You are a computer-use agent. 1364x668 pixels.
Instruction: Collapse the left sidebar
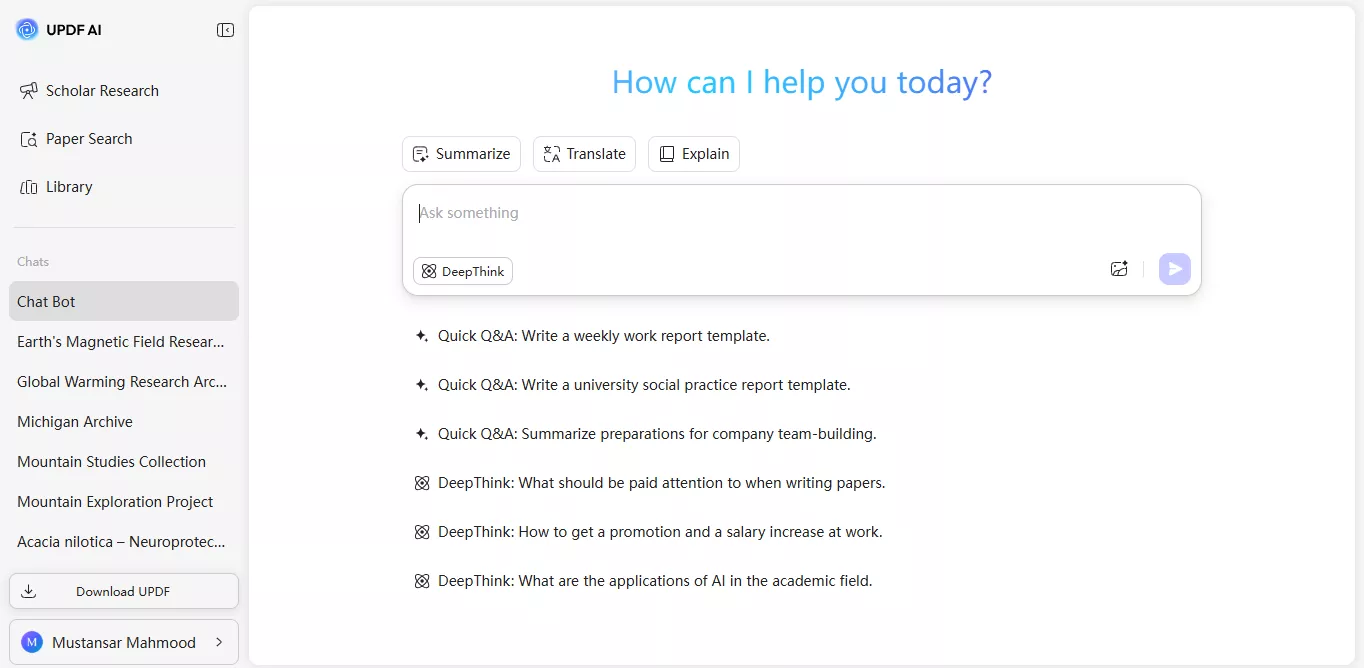point(226,29)
